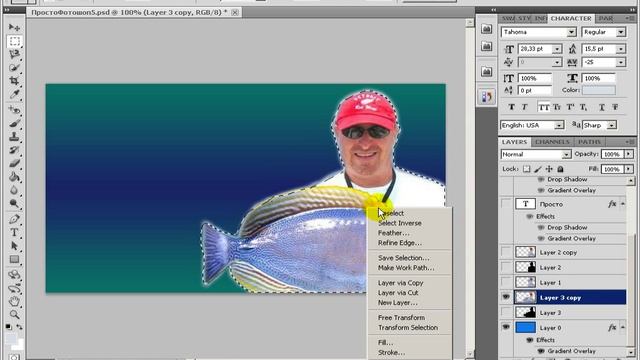Toggle Strikethrough text style

coord(615,107)
